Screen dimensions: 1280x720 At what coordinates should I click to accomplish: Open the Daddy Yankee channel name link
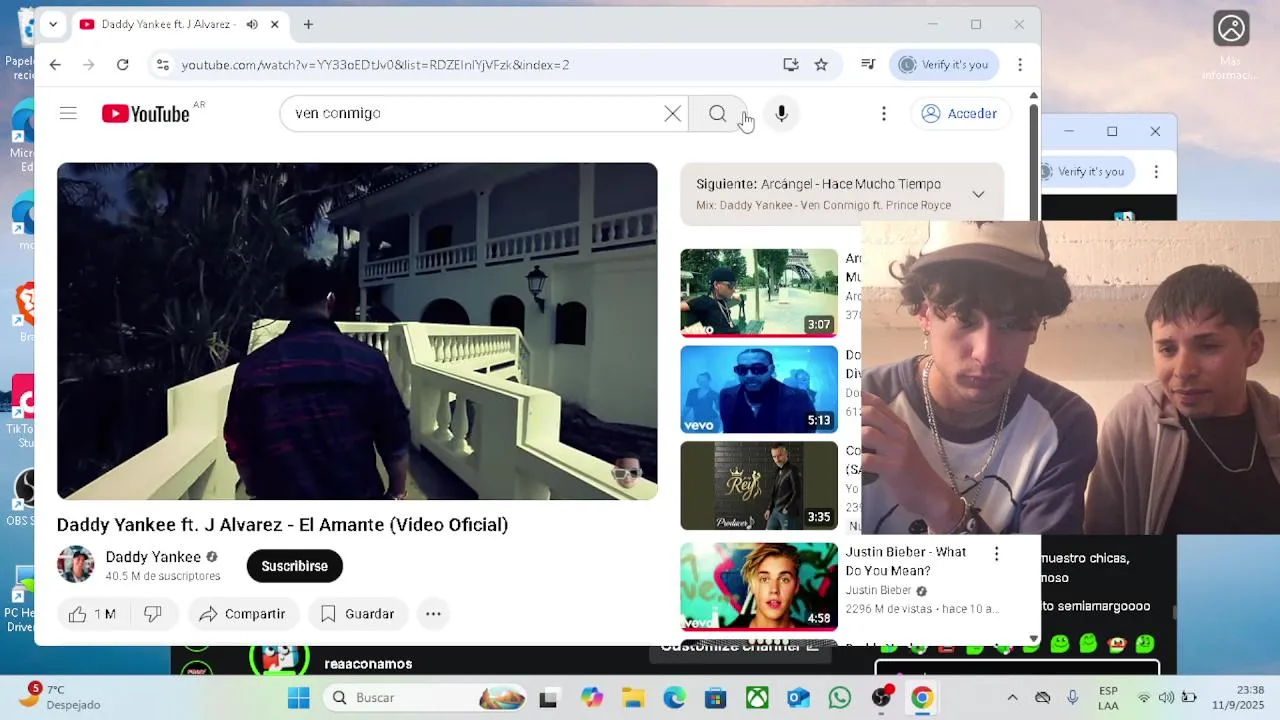pos(153,557)
